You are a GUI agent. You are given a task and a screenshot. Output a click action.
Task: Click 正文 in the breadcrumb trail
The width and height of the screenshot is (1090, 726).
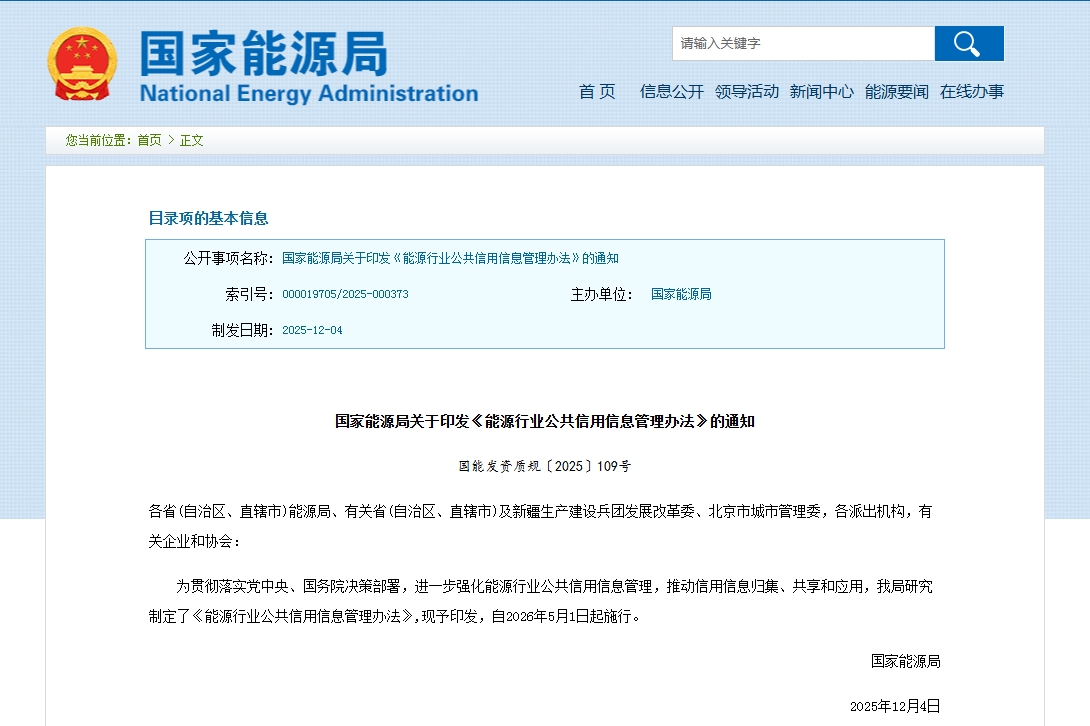(192, 141)
